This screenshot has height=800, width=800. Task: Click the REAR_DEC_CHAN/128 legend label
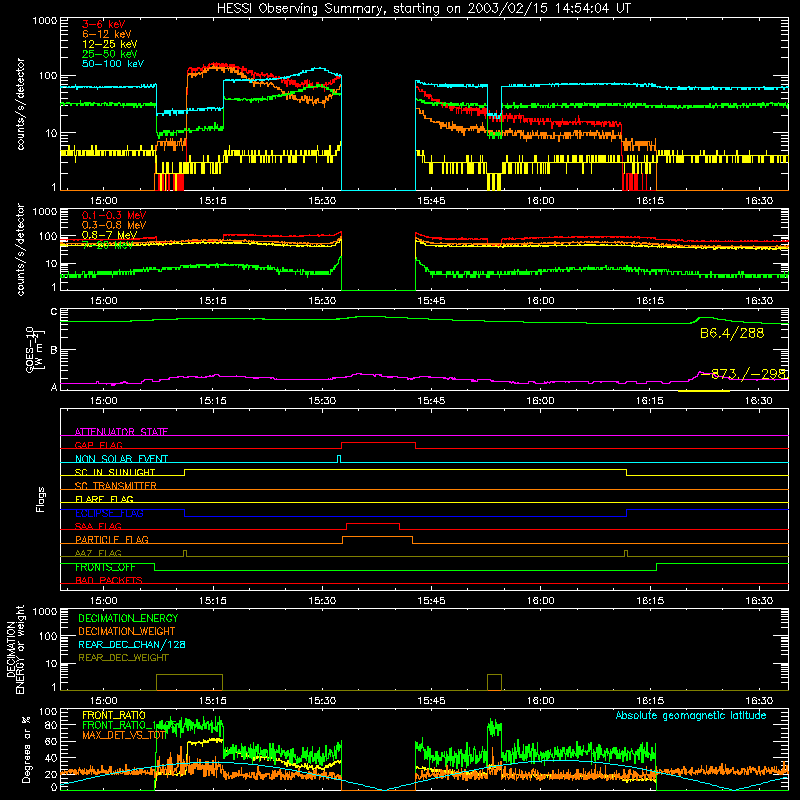[x=132, y=644]
